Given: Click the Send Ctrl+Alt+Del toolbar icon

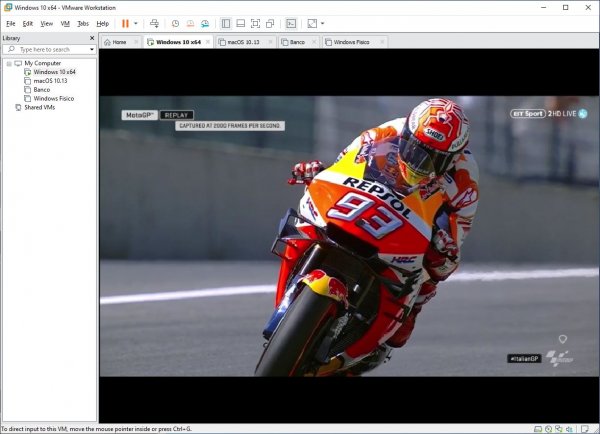Looking at the screenshot, I should click(154, 24).
